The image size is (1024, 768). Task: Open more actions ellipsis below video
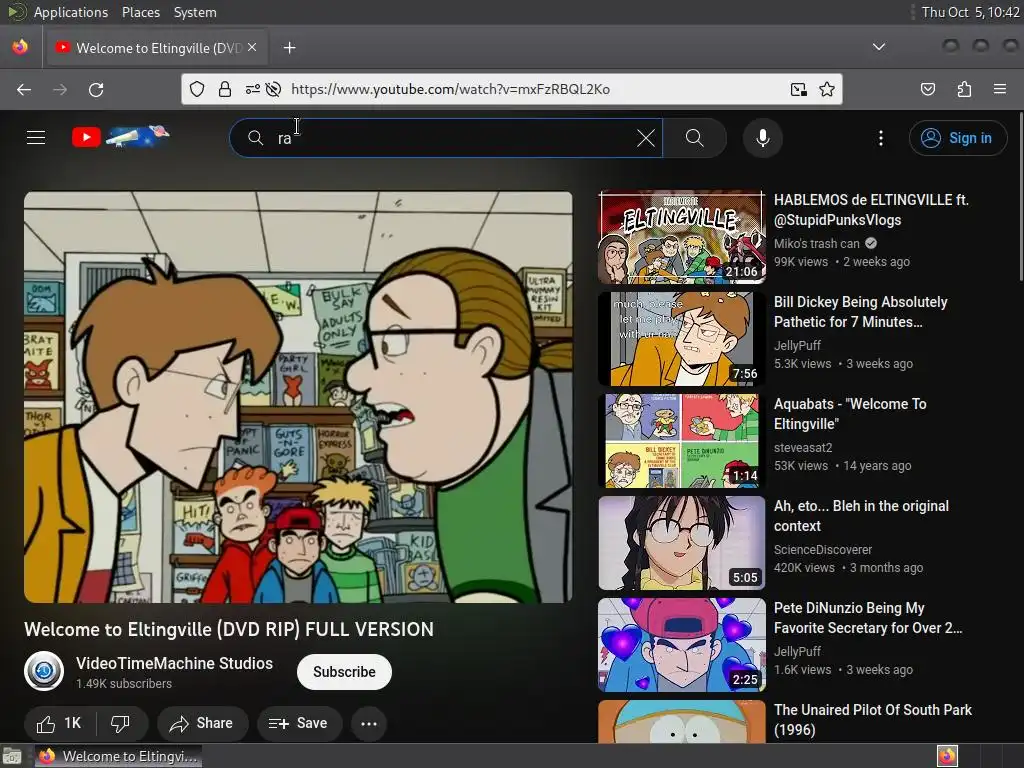(x=369, y=724)
